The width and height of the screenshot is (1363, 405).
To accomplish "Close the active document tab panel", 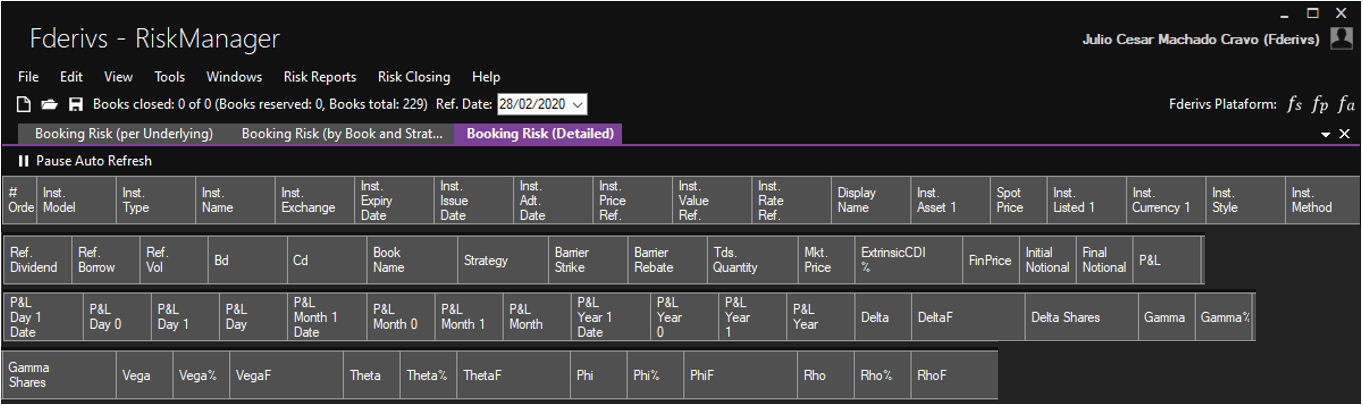I will (1345, 134).
